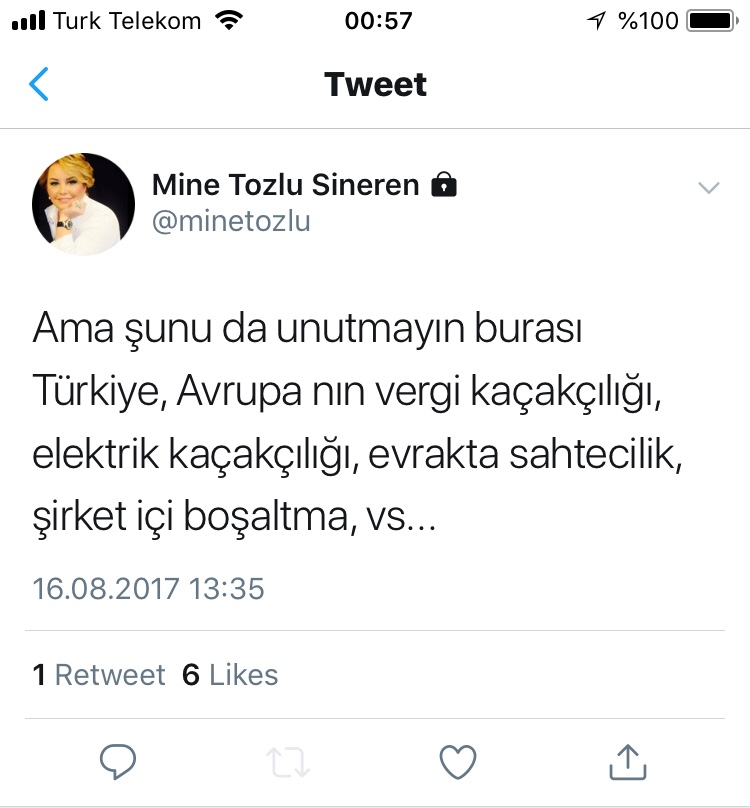The image size is (750, 808).
Task: Tap the 00:57 clock in status bar
Action: tap(379, 21)
